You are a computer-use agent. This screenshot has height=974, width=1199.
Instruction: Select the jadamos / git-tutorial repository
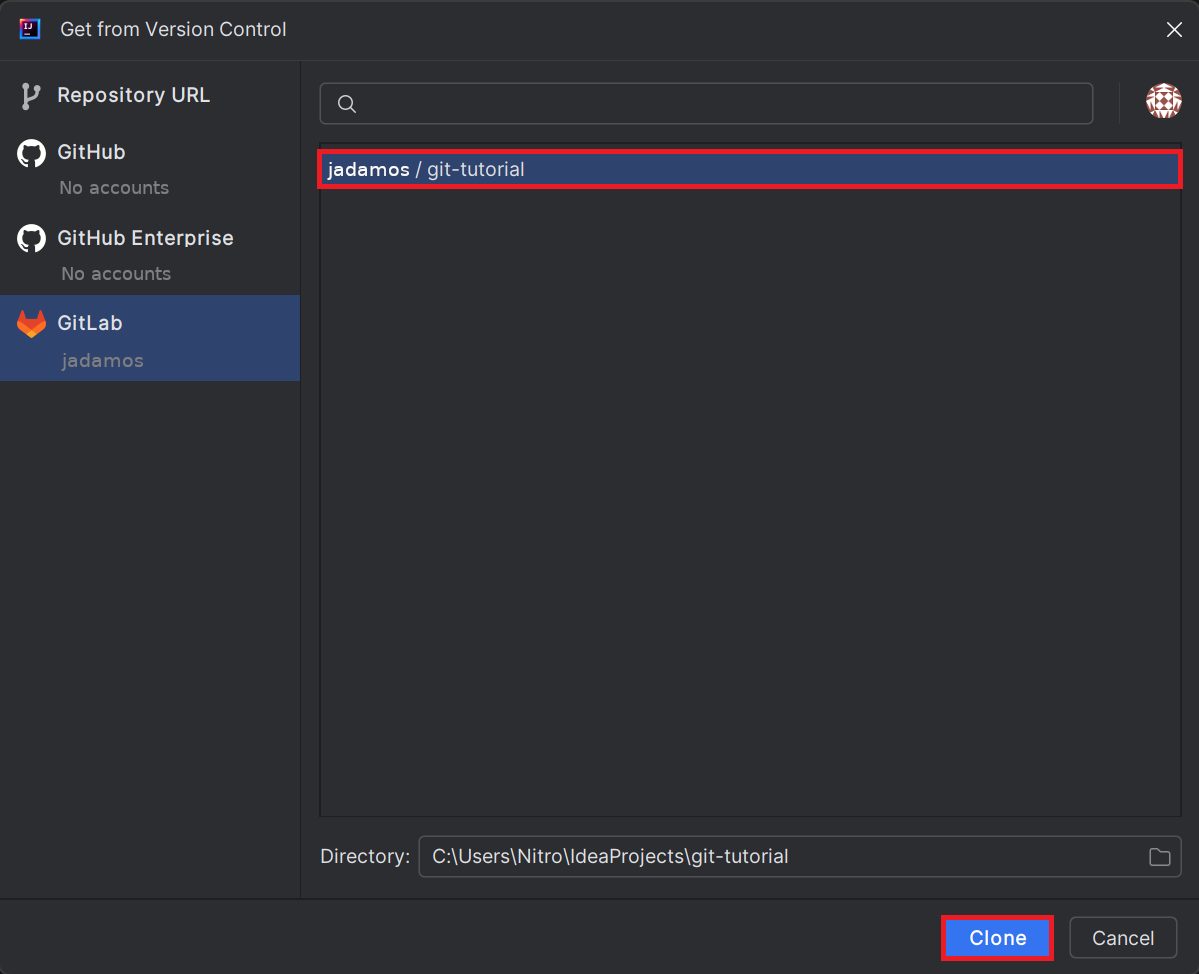(750, 169)
